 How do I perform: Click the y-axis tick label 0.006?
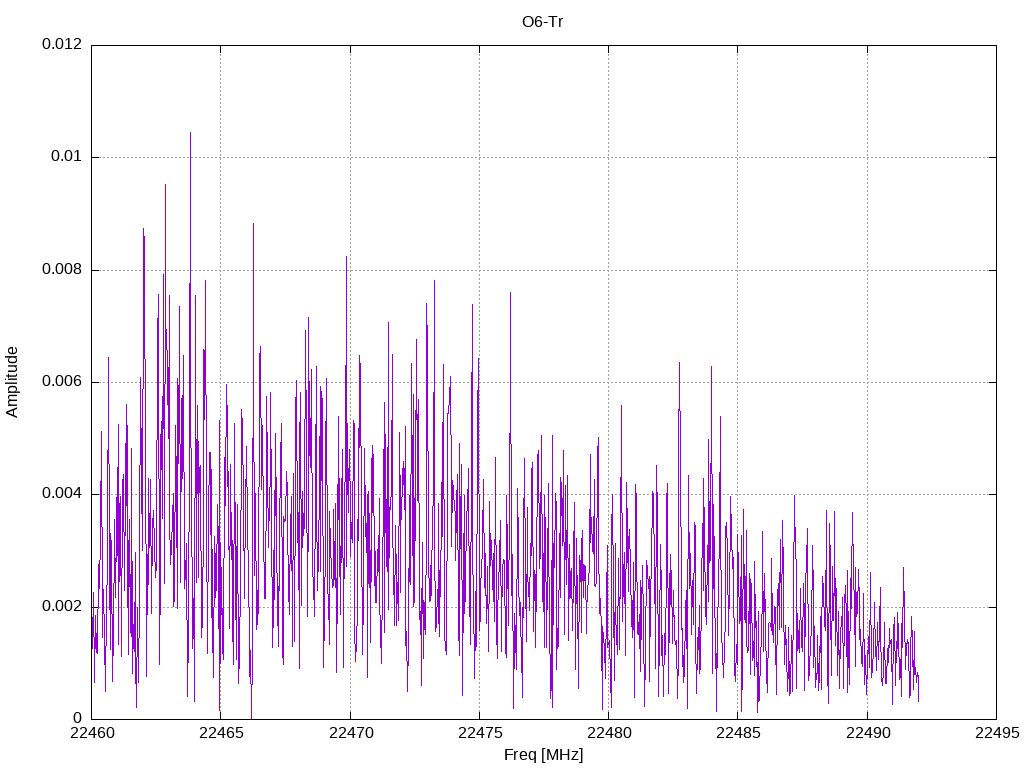click(62, 382)
